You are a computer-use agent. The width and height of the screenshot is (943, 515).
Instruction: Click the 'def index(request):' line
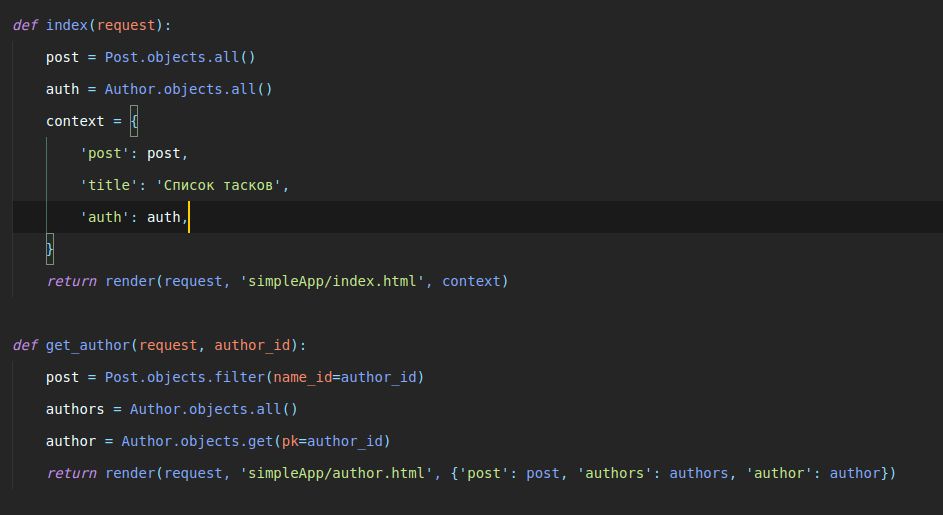[92, 25]
